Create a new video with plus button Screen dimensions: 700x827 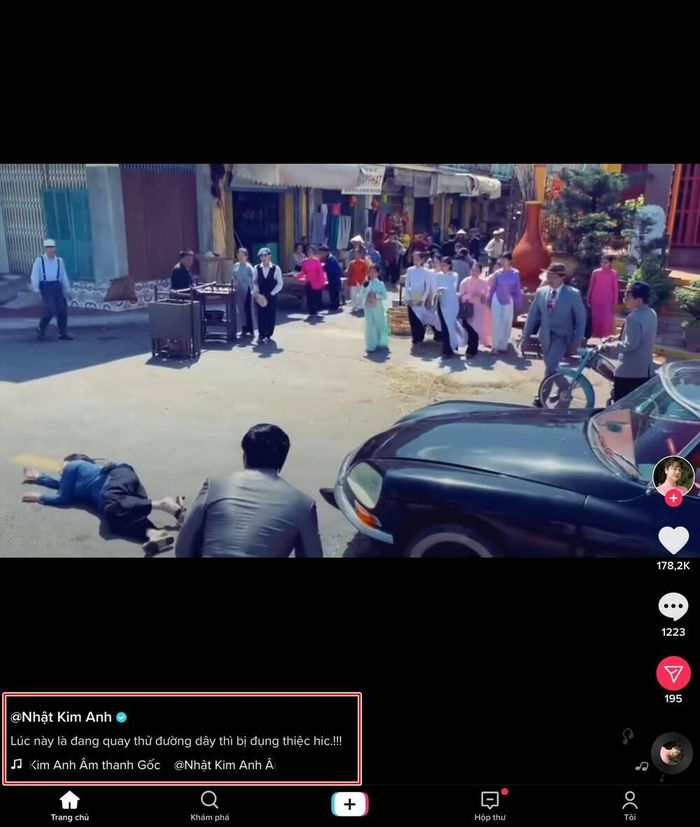(x=350, y=804)
